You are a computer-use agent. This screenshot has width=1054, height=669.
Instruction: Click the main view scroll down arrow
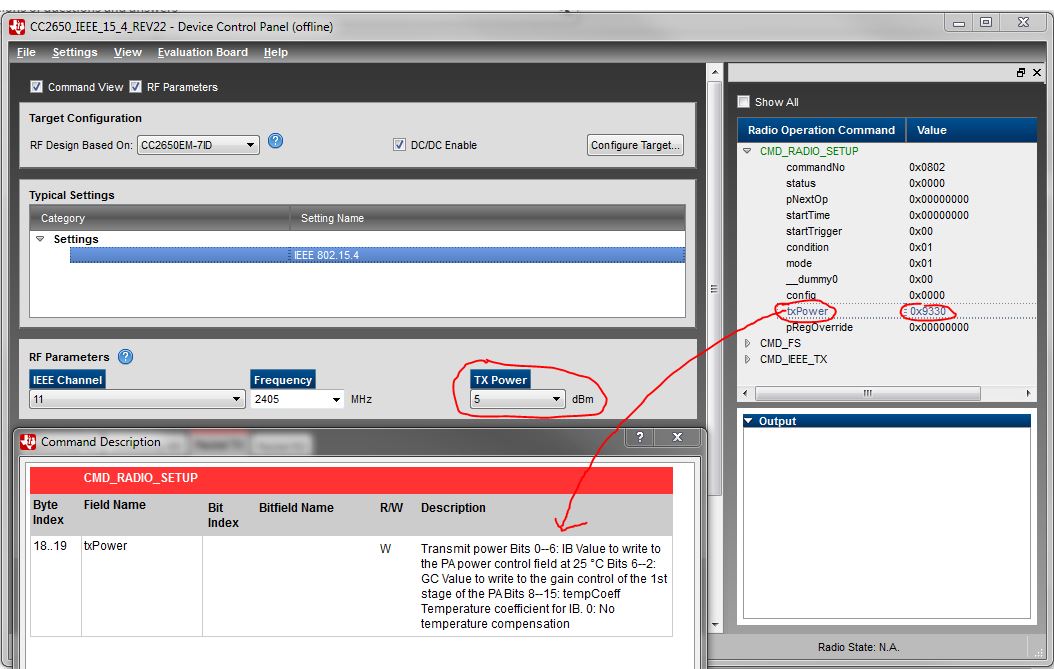[x=715, y=625]
